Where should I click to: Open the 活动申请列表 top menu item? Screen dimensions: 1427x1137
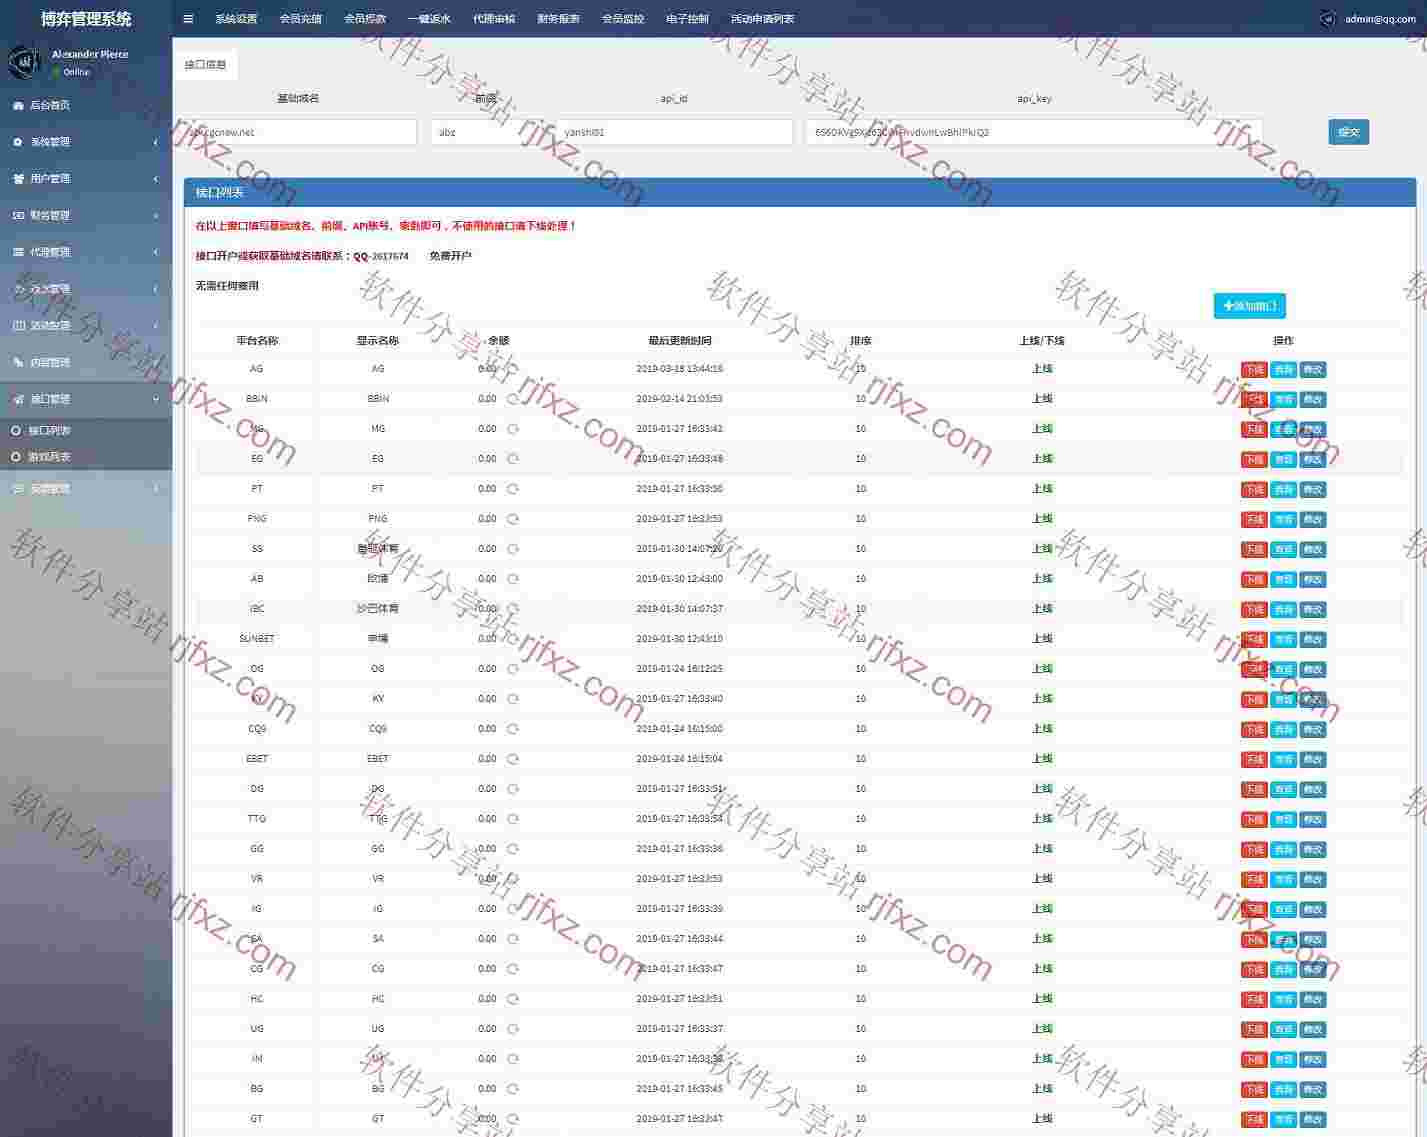pyautogui.click(x=762, y=19)
